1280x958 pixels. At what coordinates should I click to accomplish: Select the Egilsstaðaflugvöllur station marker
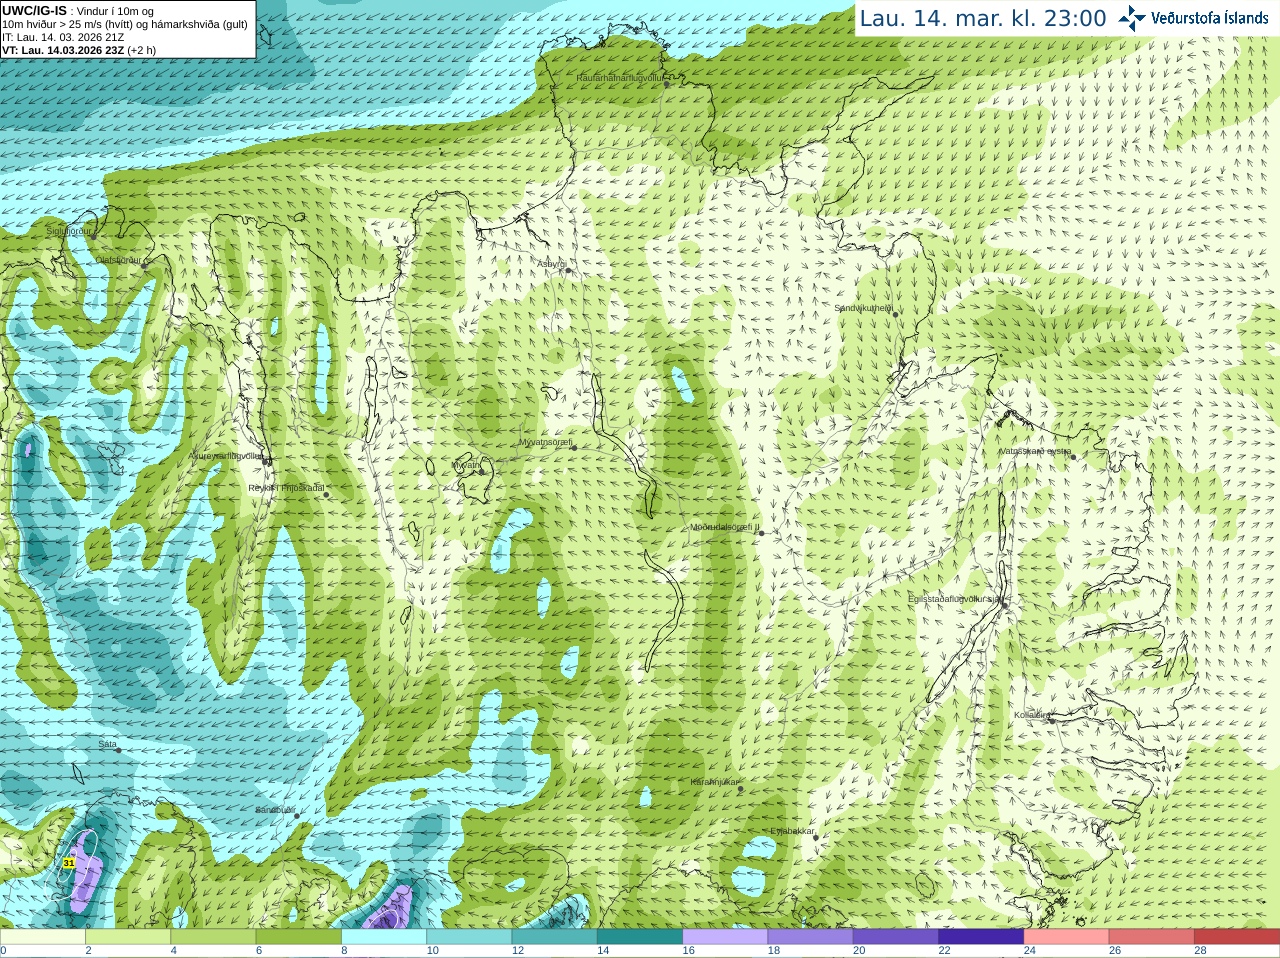coord(1004,604)
